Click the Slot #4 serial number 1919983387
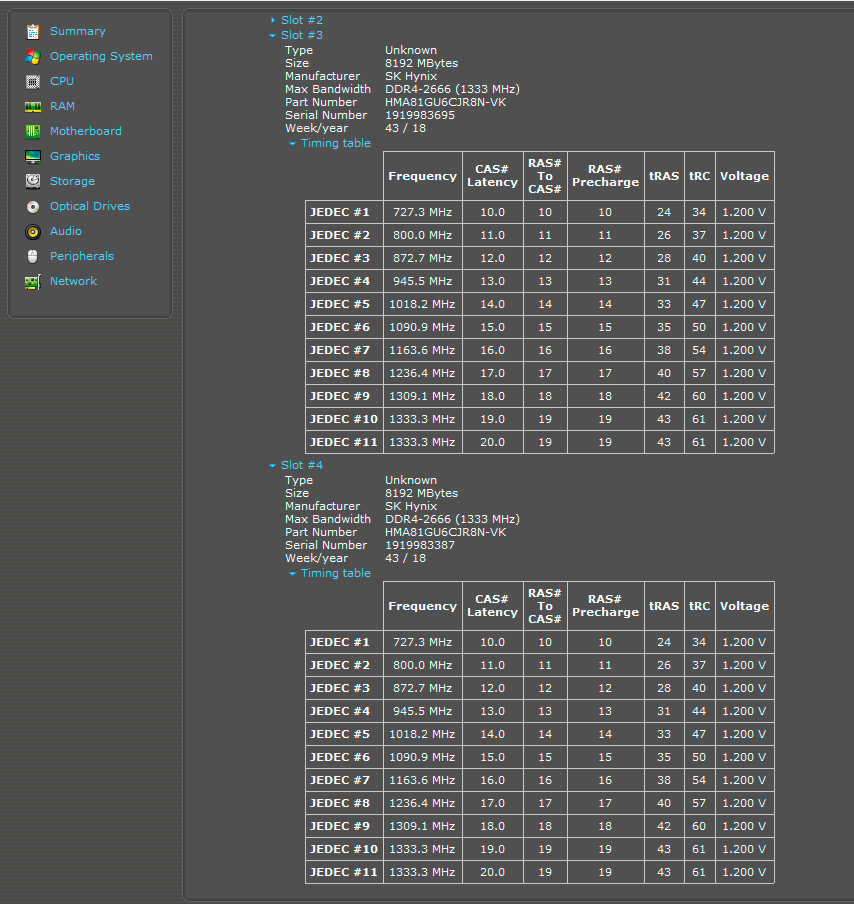This screenshot has width=854, height=904. 419,545
